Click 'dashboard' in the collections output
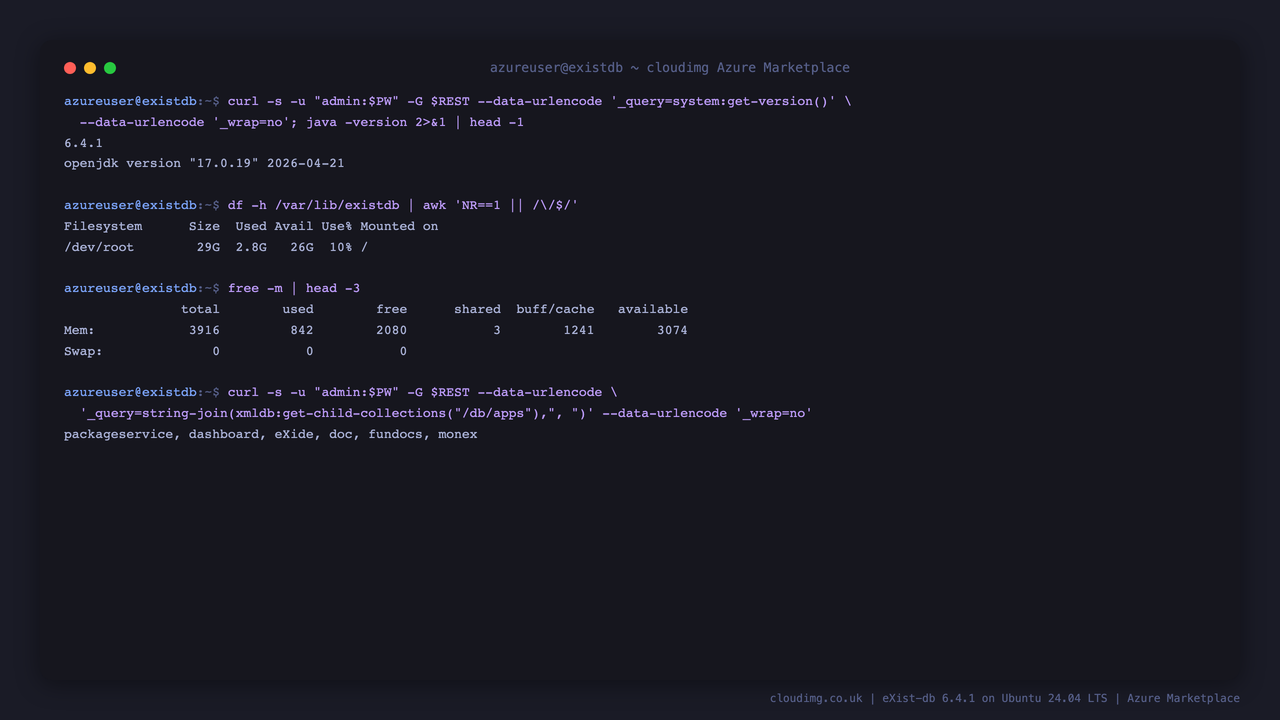This screenshot has height=720, width=1280. [x=224, y=434]
